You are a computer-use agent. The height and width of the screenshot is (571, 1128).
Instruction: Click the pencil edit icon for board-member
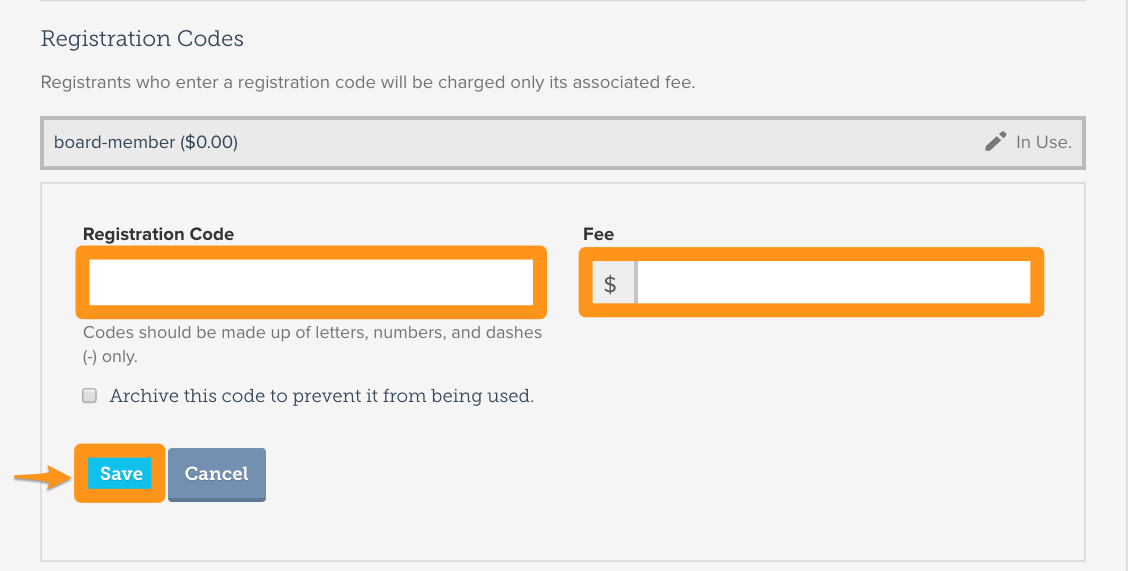pos(996,142)
